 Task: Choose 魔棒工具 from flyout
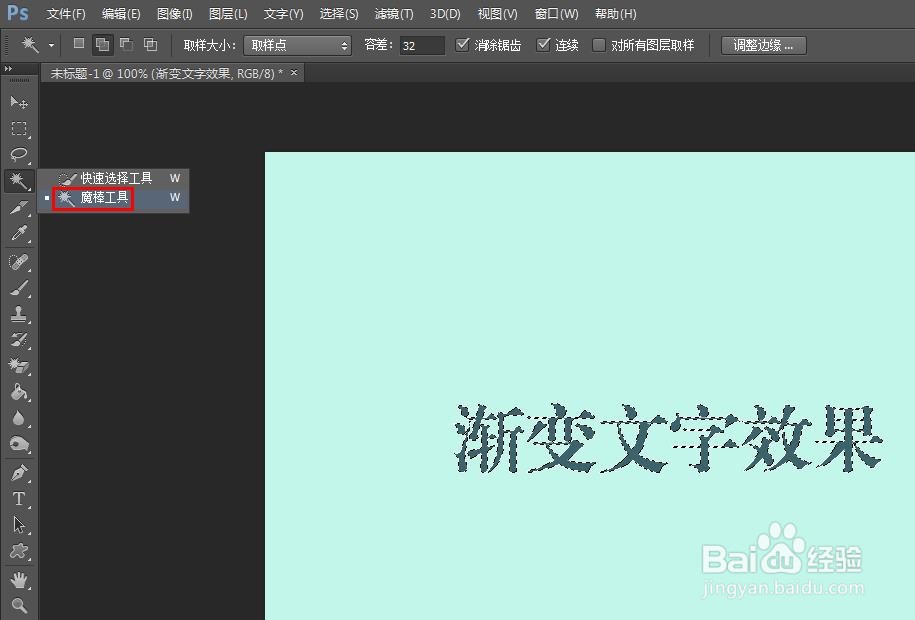[x=114, y=198]
